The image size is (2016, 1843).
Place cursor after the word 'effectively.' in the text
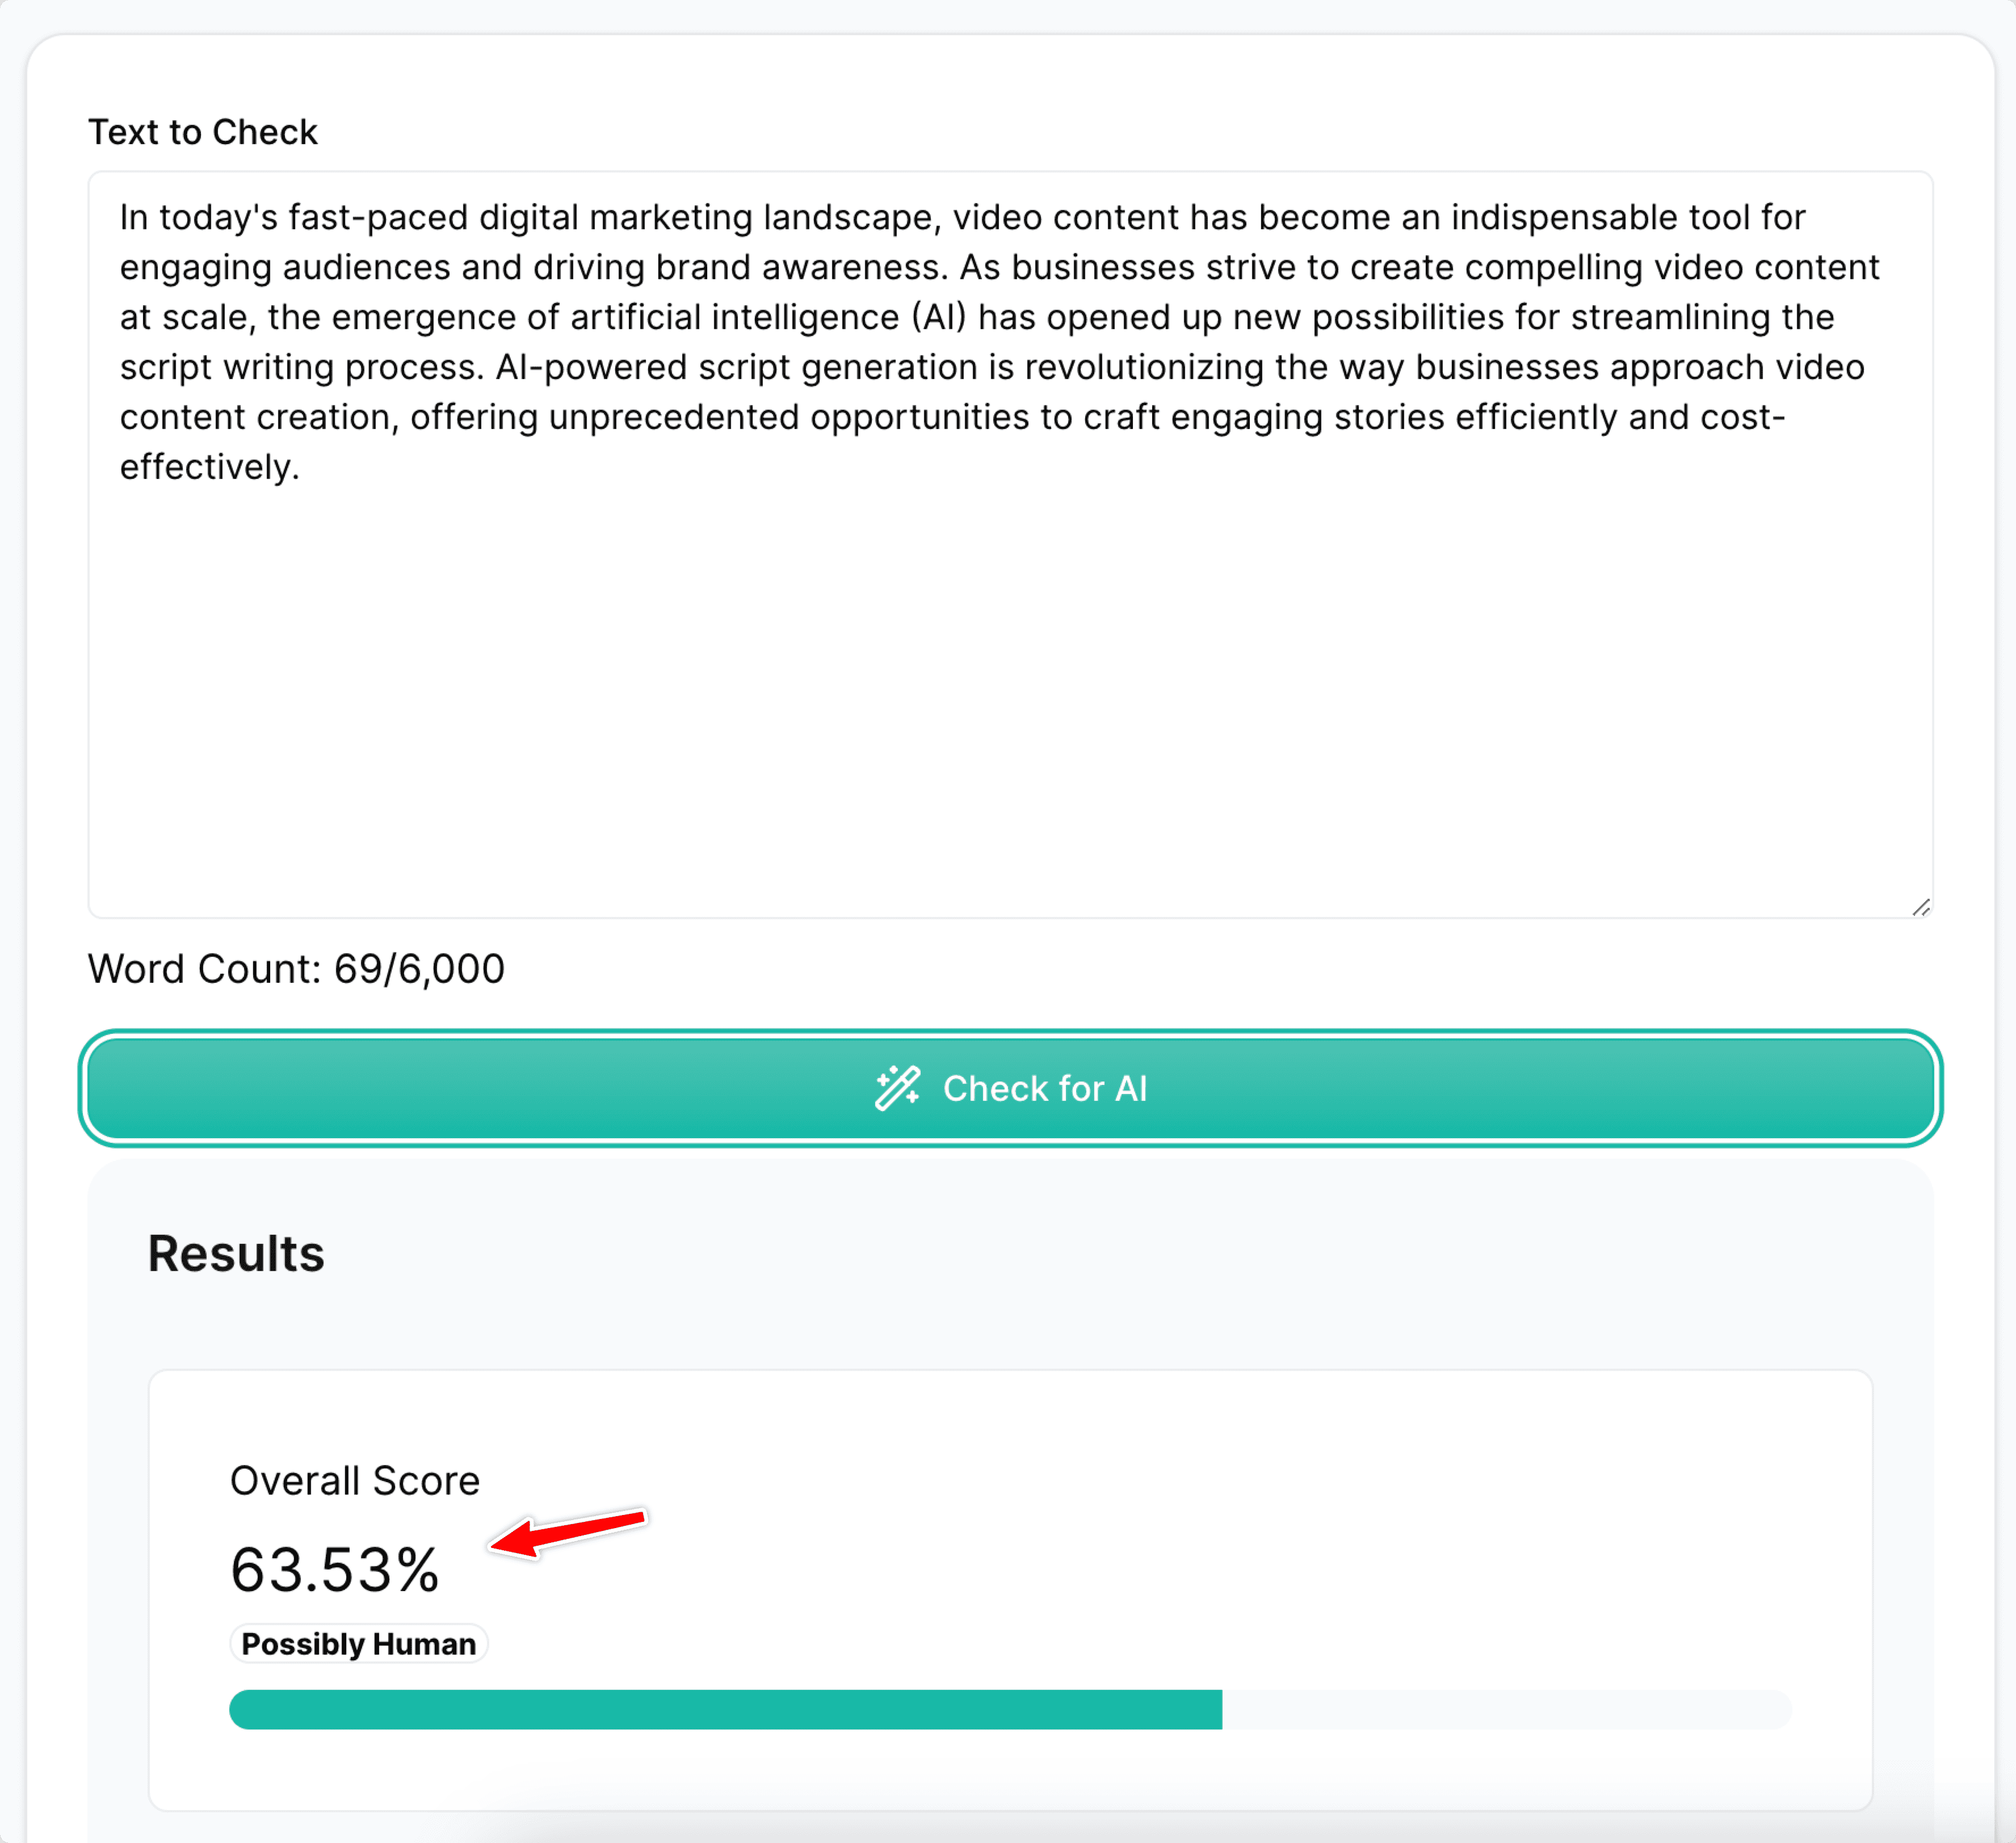(x=301, y=467)
